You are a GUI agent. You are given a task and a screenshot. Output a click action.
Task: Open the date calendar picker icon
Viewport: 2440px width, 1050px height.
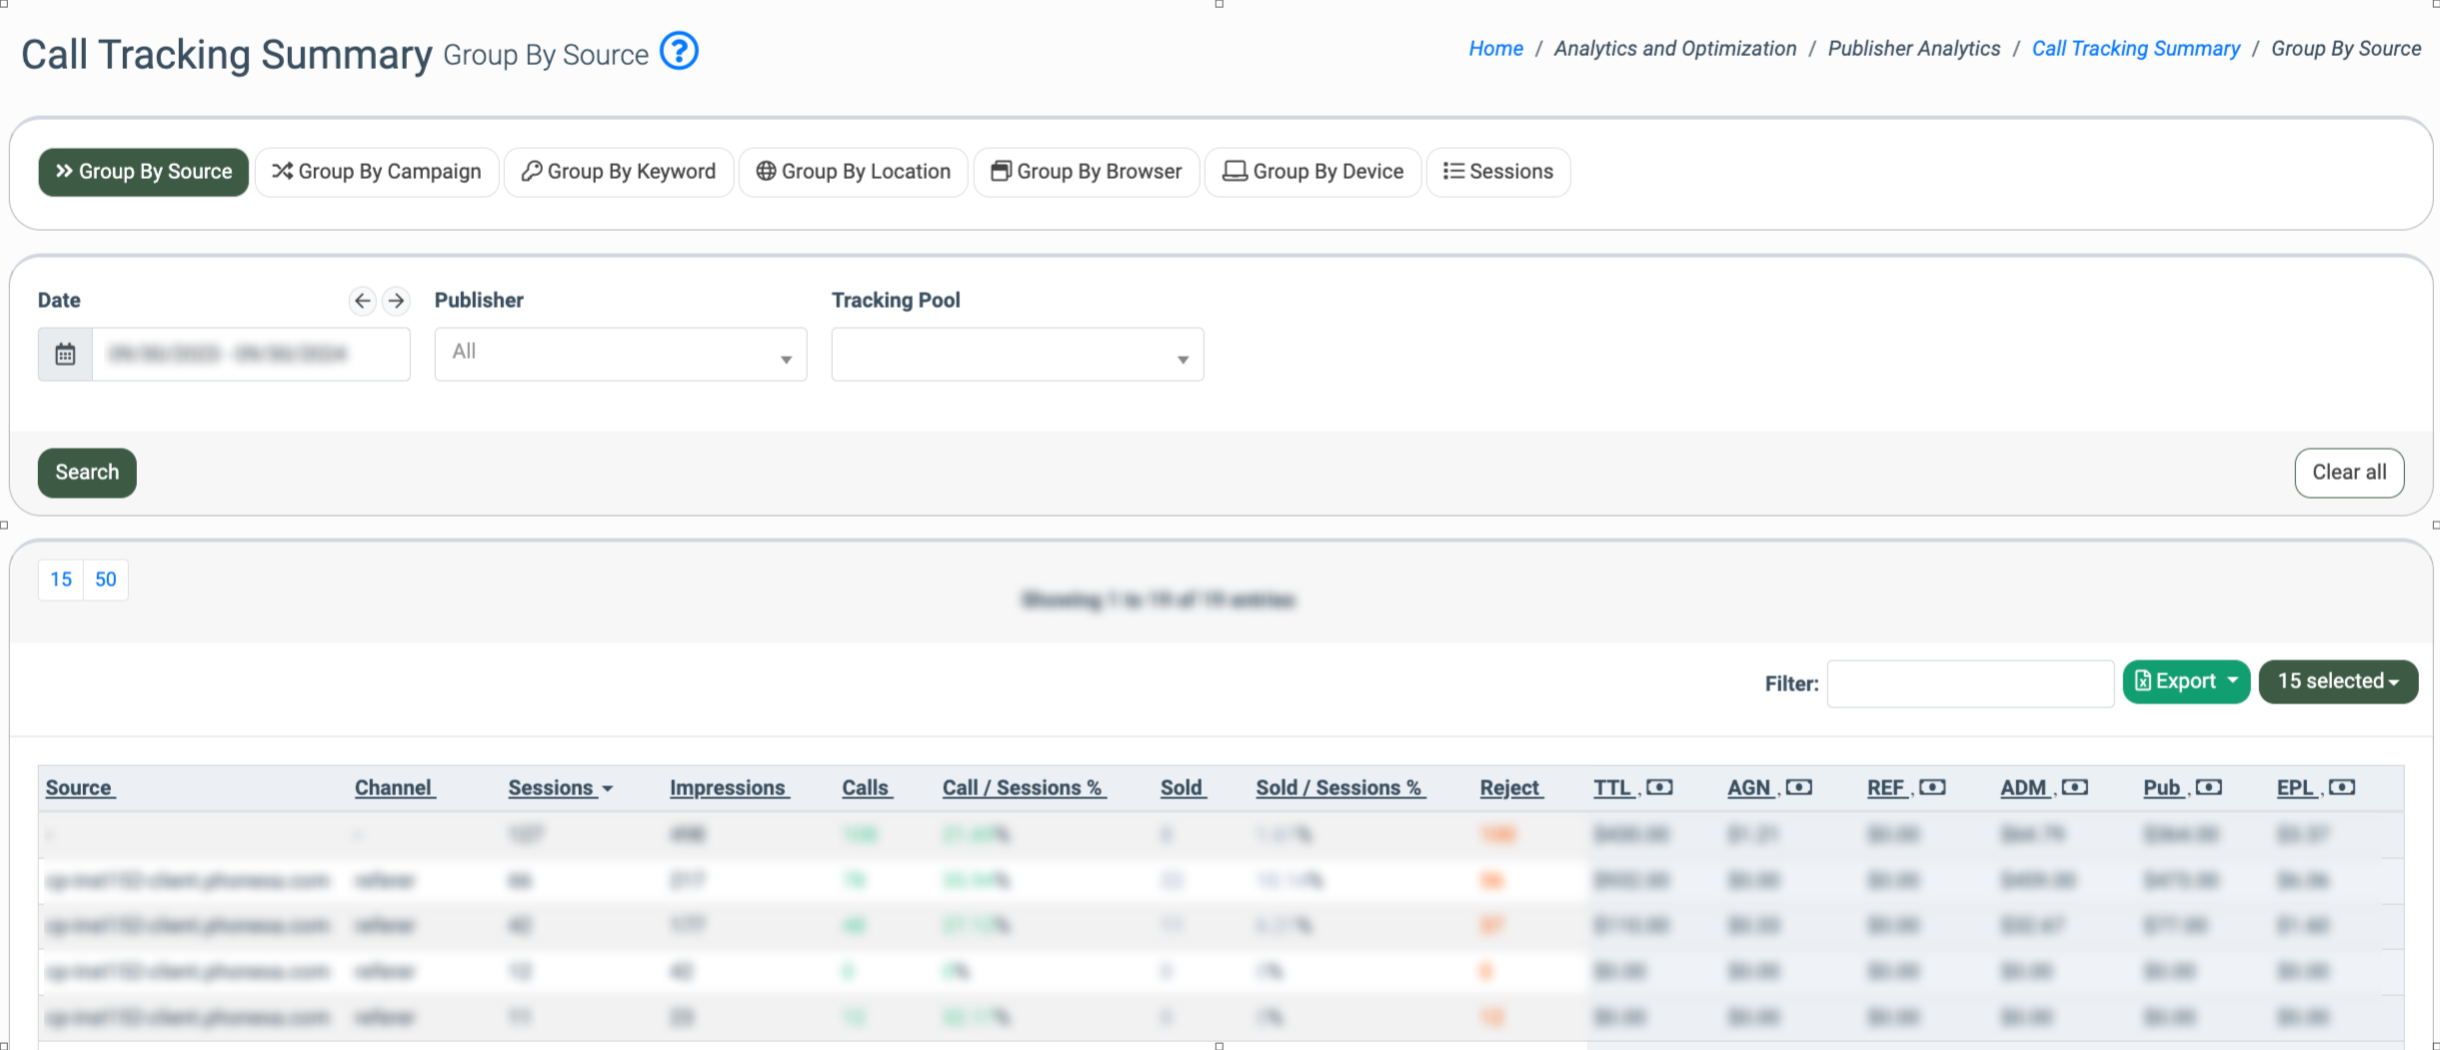tap(65, 354)
